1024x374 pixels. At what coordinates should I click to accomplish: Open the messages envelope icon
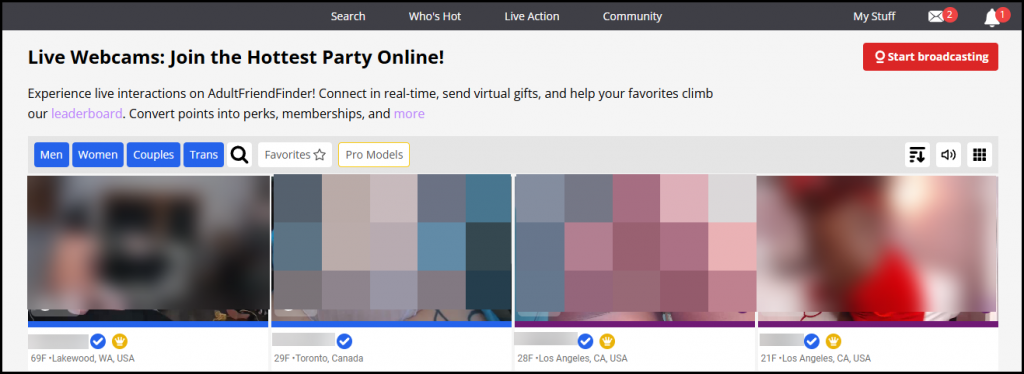(x=936, y=17)
